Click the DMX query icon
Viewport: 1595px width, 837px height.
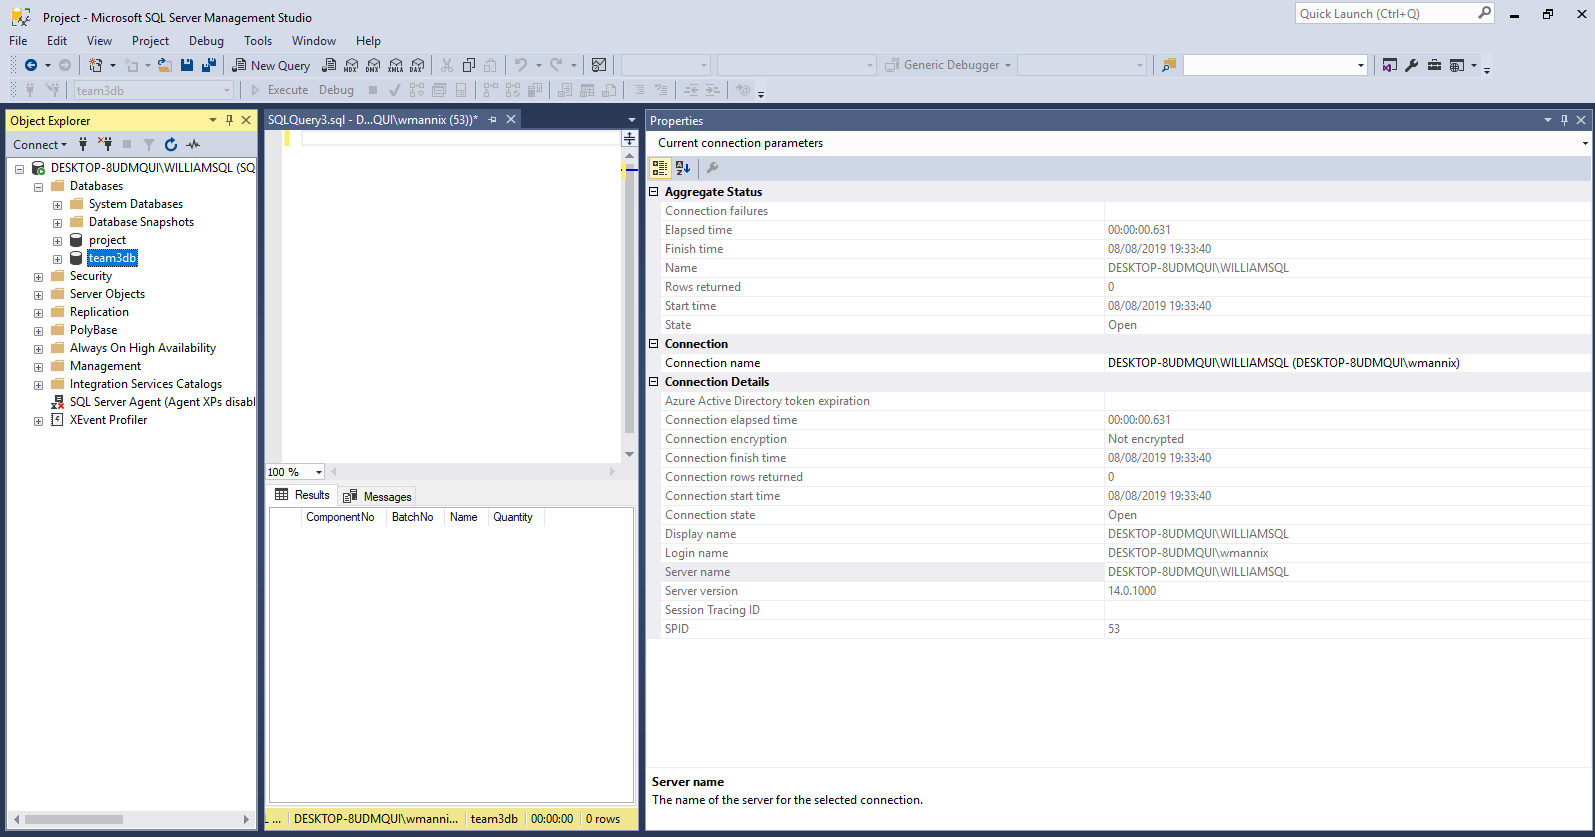click(373, 65)
